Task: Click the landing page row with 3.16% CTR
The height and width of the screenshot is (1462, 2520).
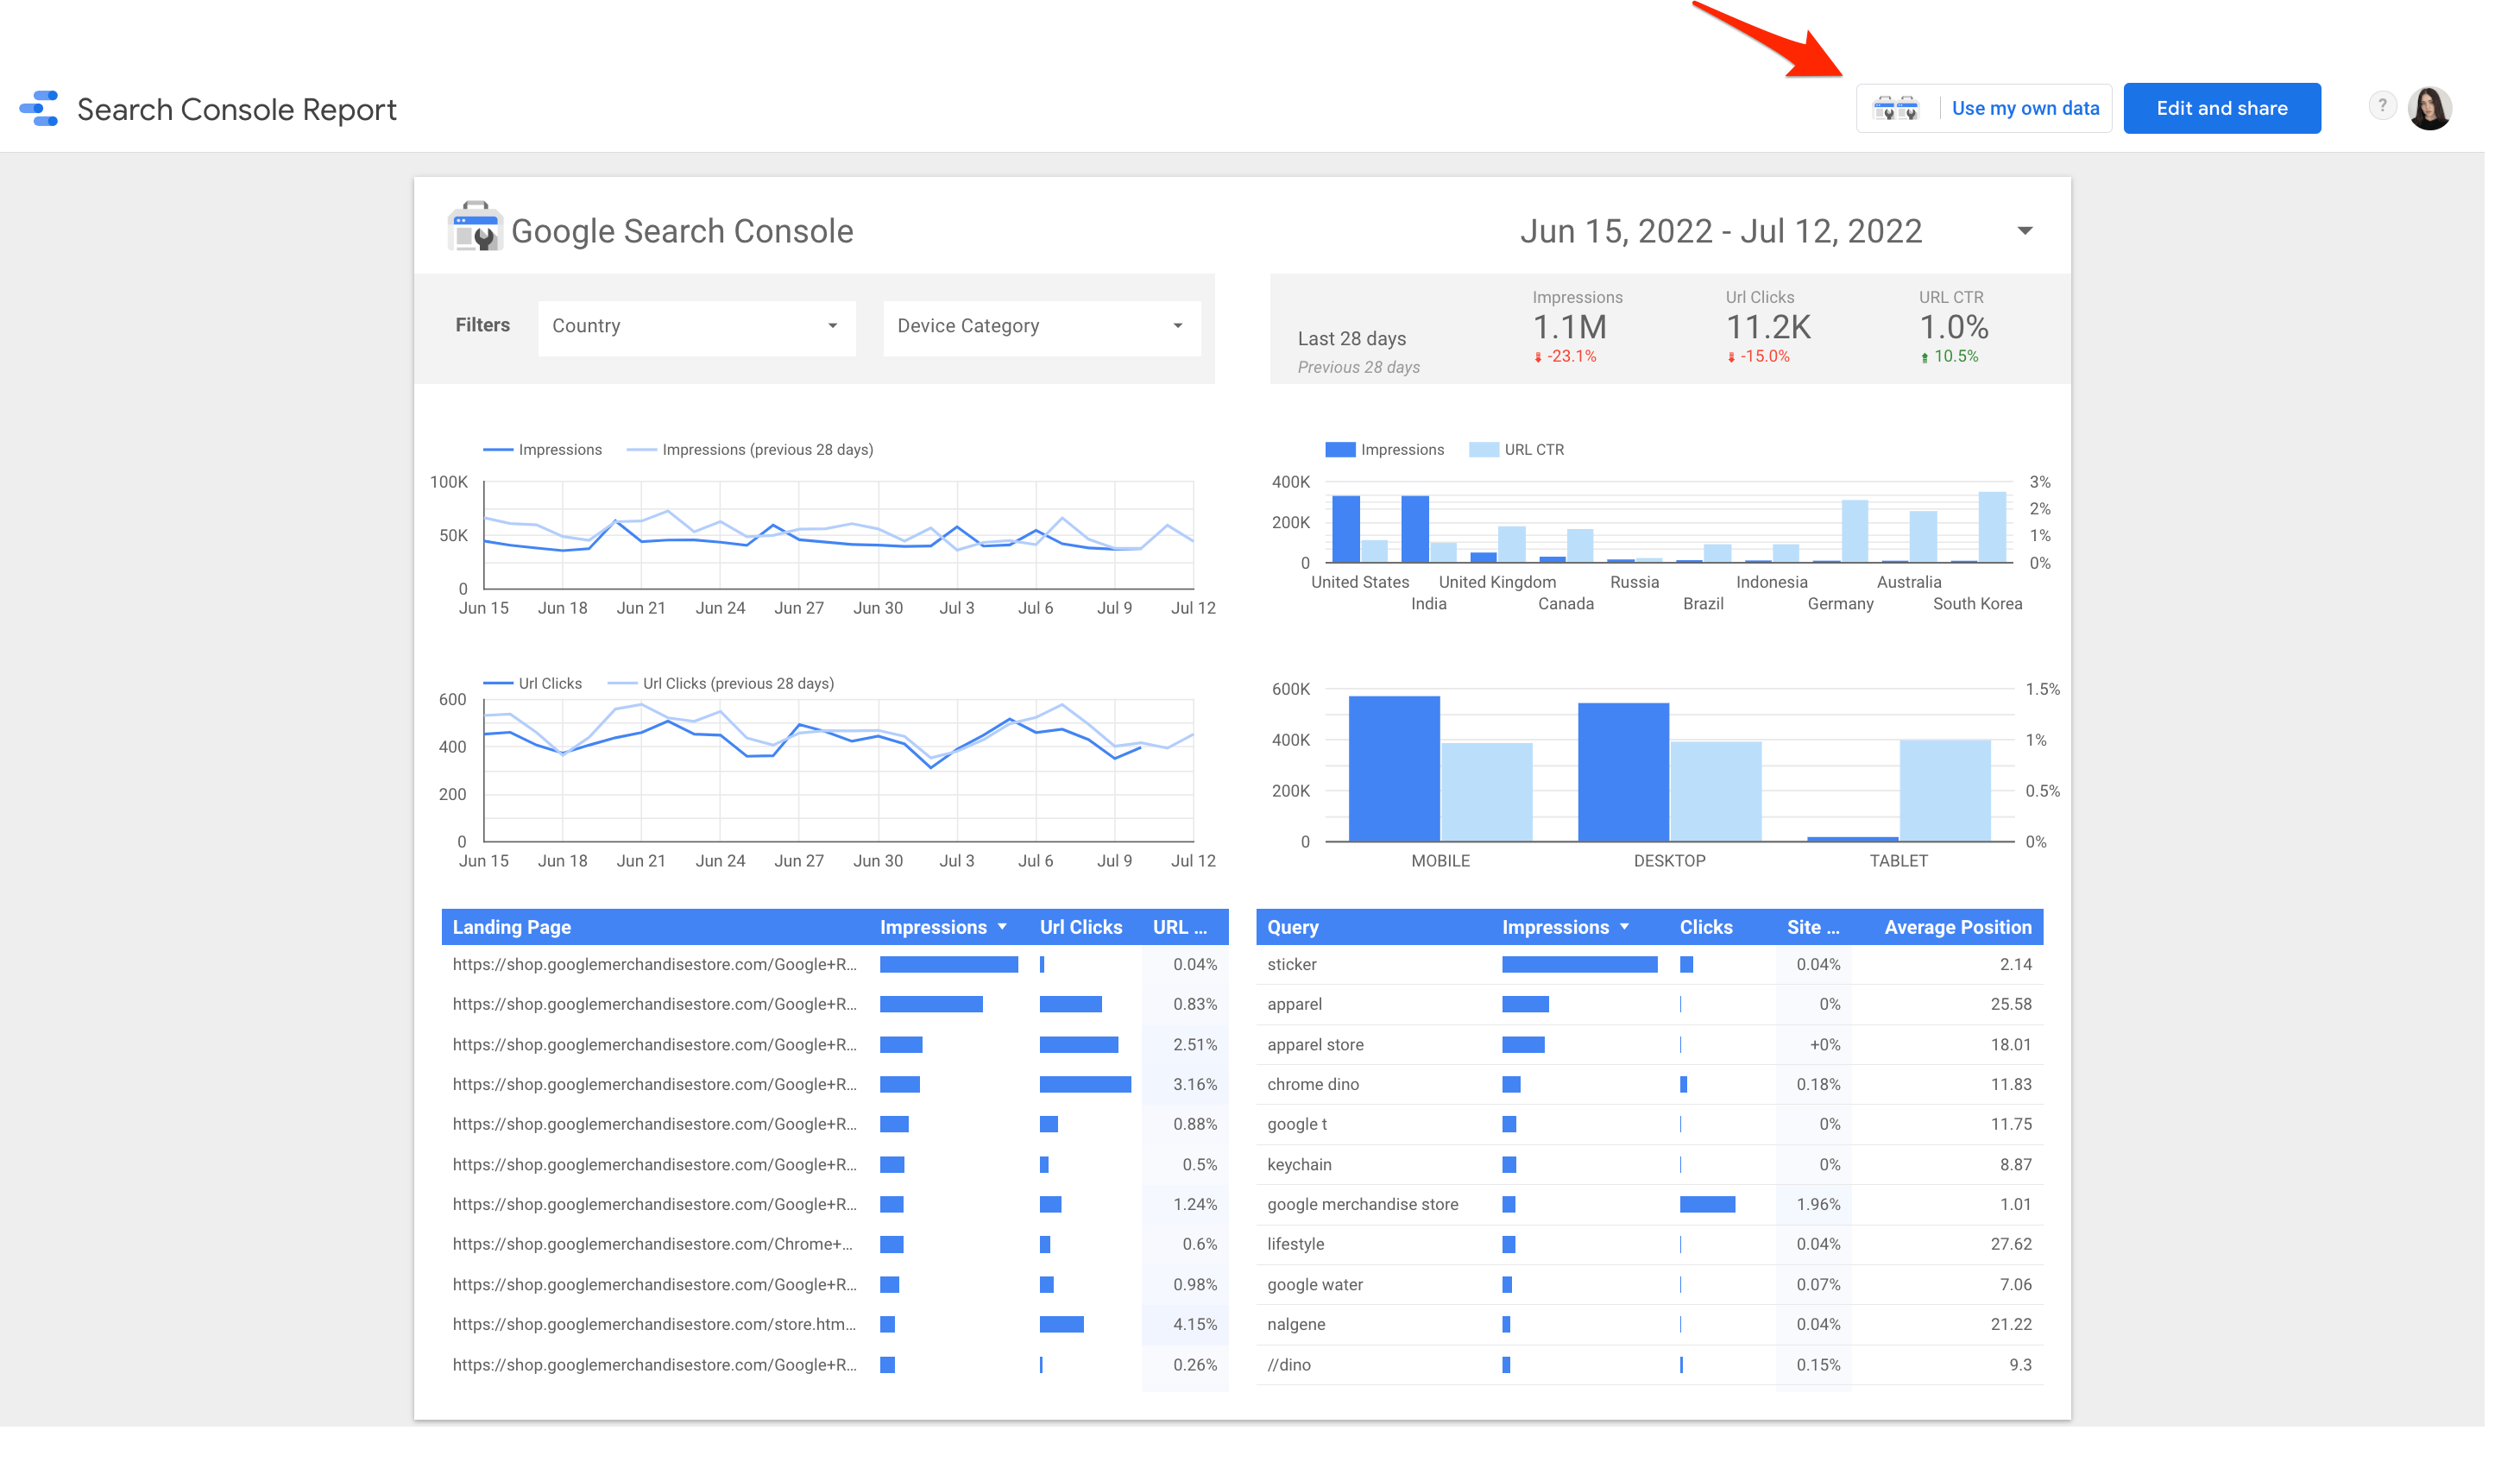Action: [x=835, y=1085]
